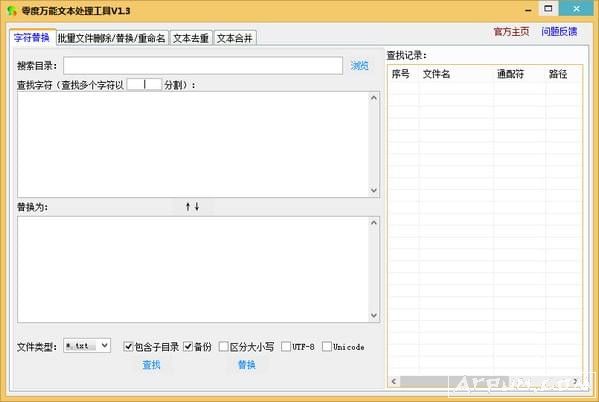599x402 pixels.
Task: Uncheck the 备份 backup option
Action: point(188,347)
